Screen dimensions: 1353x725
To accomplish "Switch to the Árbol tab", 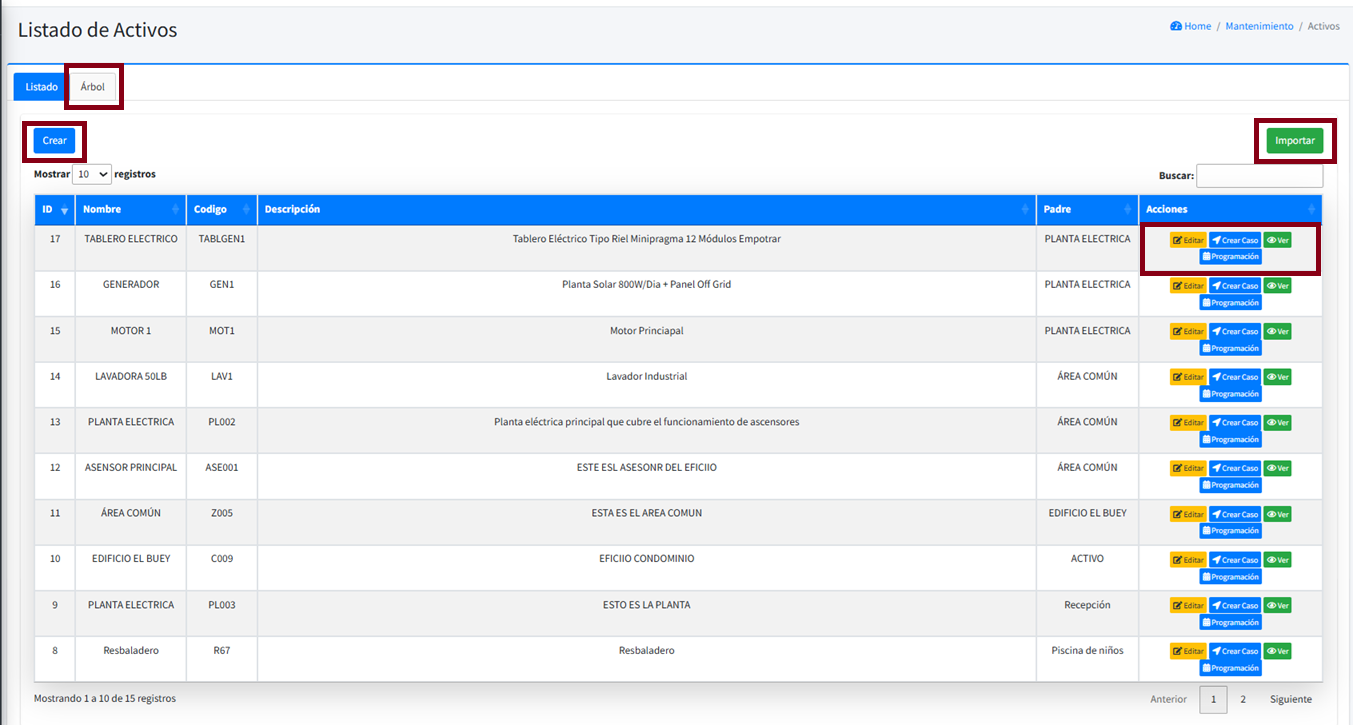I will (93, 87).
